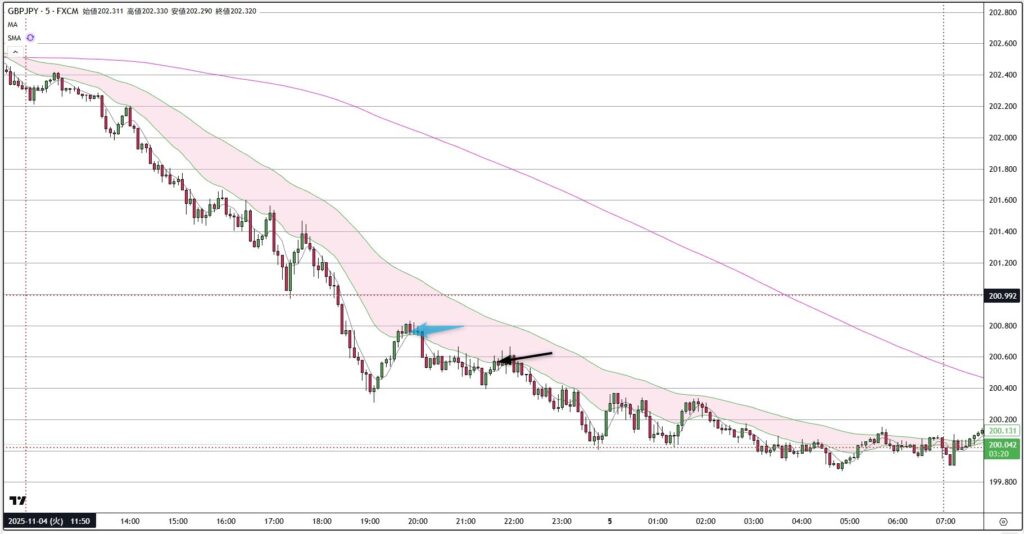Click the 200.400 price axis label

(x=1002, y=388)
